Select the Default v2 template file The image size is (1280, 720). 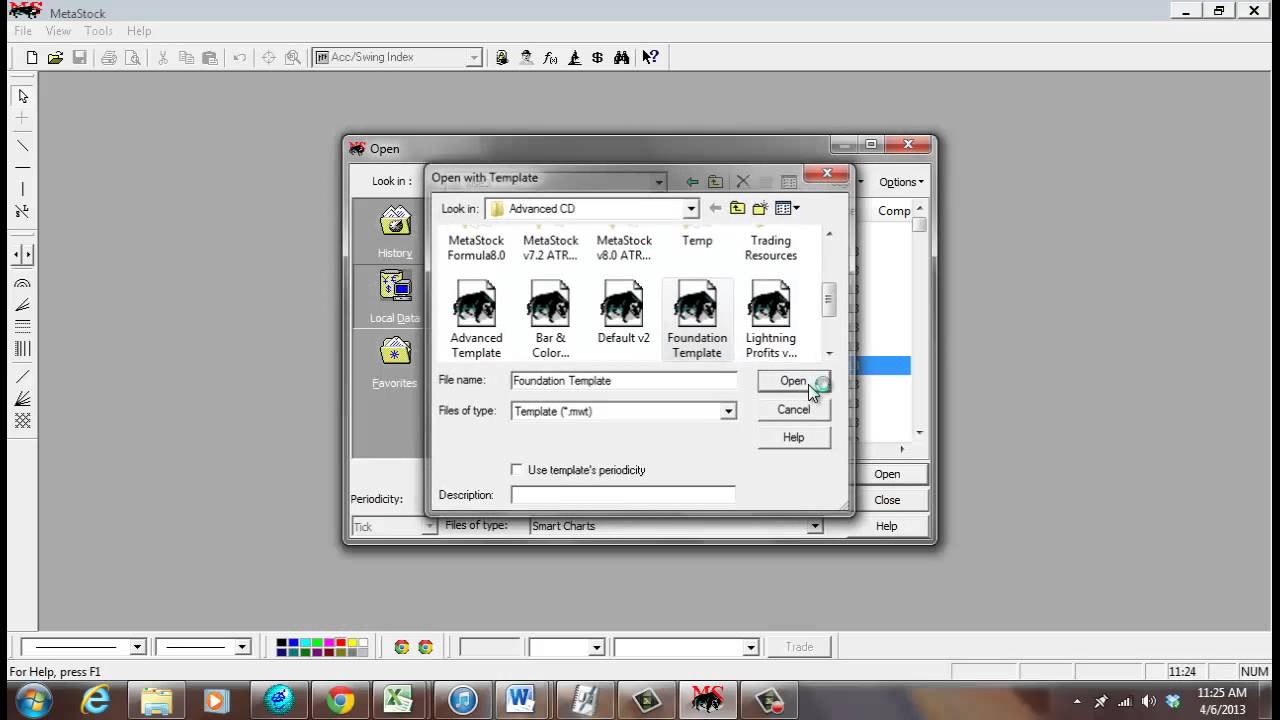pyautogui.click(x=623, y=312)
